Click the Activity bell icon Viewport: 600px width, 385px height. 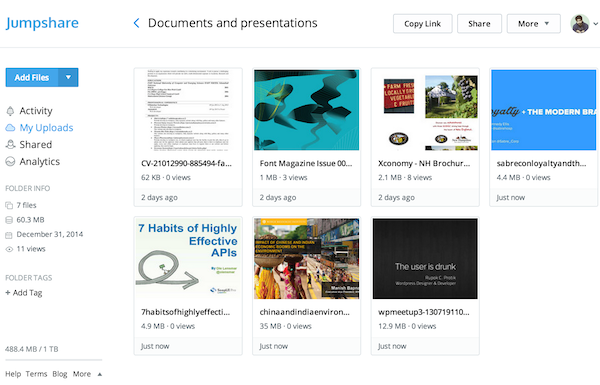point(10,111)
